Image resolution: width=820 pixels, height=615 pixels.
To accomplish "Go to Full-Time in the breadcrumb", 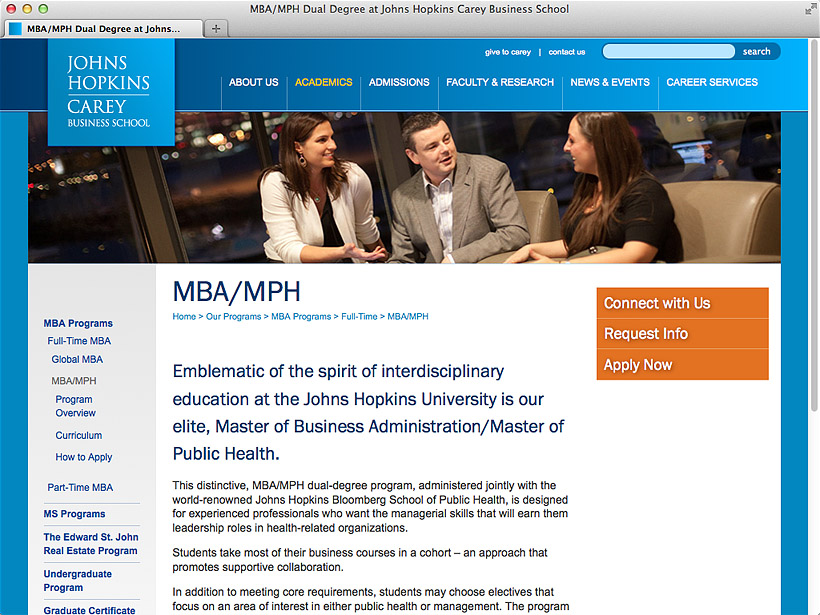I will [x=359, y=316].
